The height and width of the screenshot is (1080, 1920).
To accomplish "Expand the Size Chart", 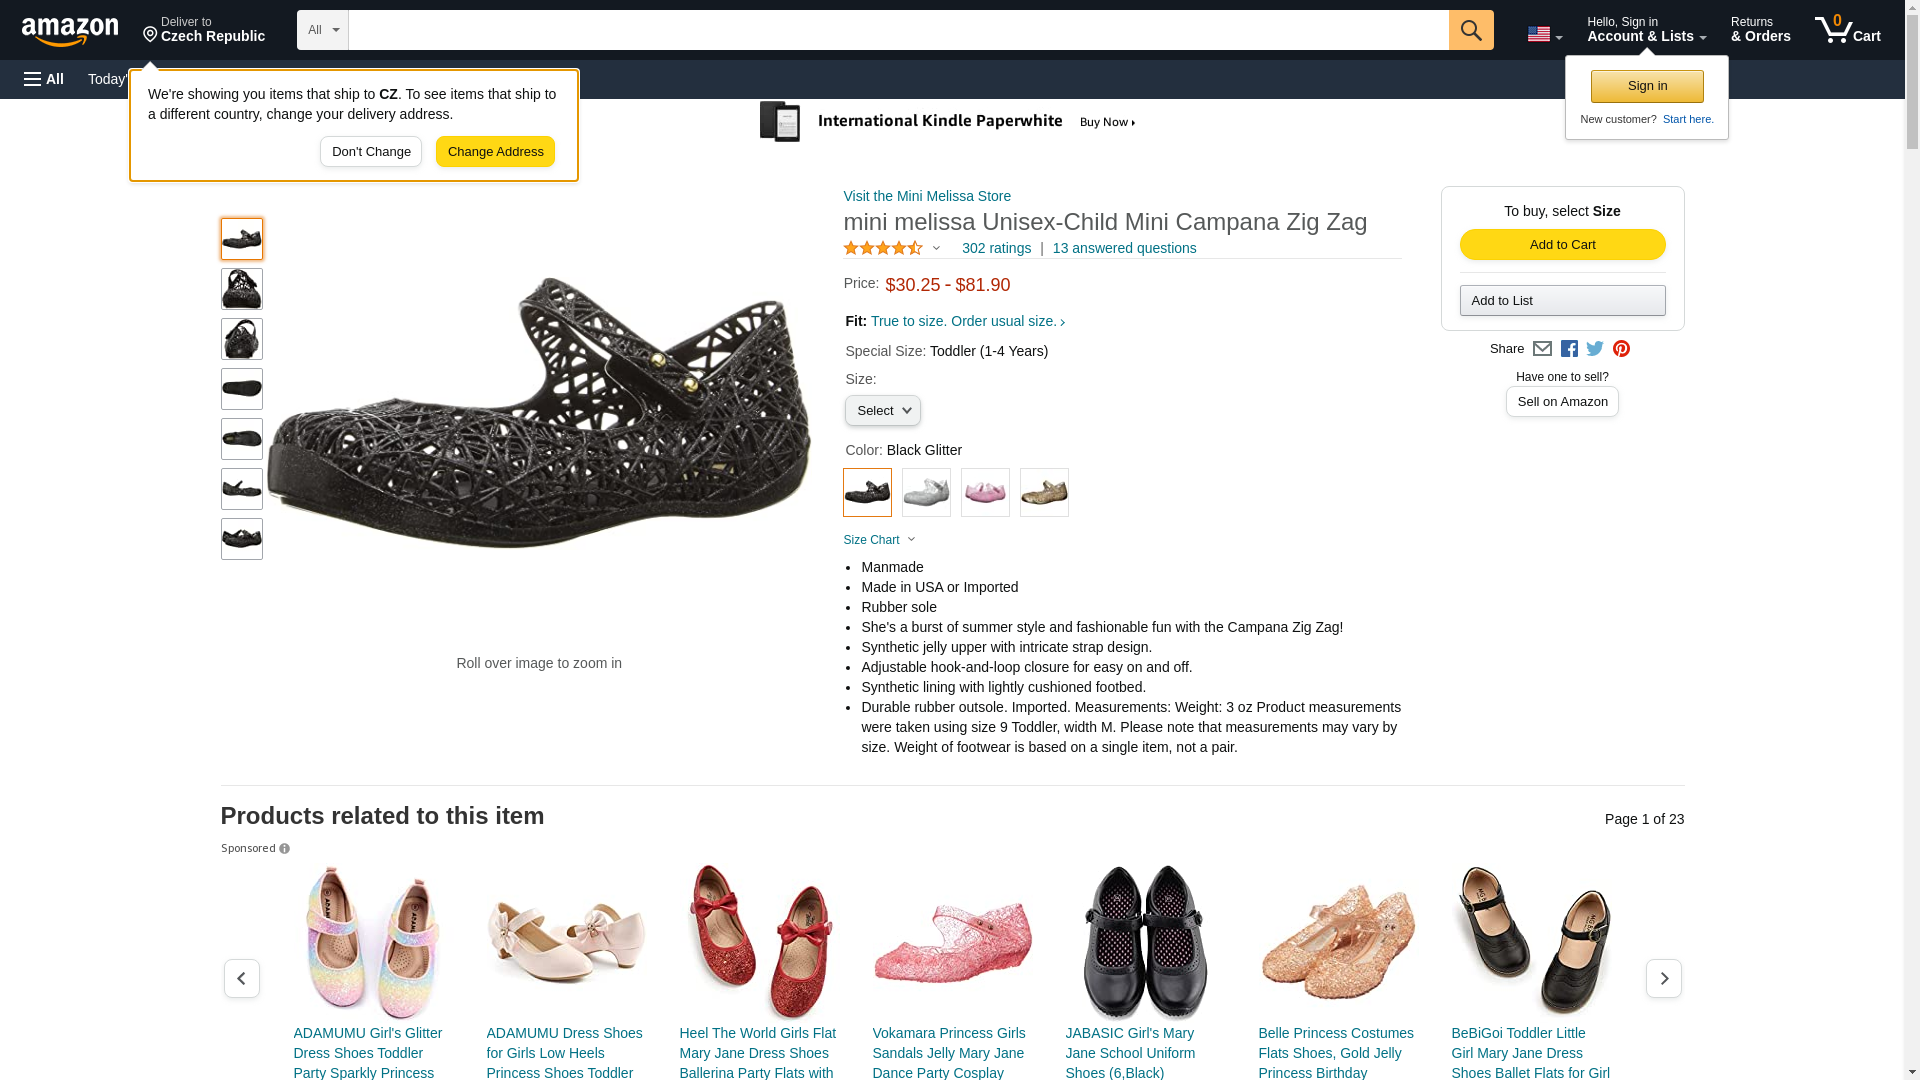I will pos(879,540).
